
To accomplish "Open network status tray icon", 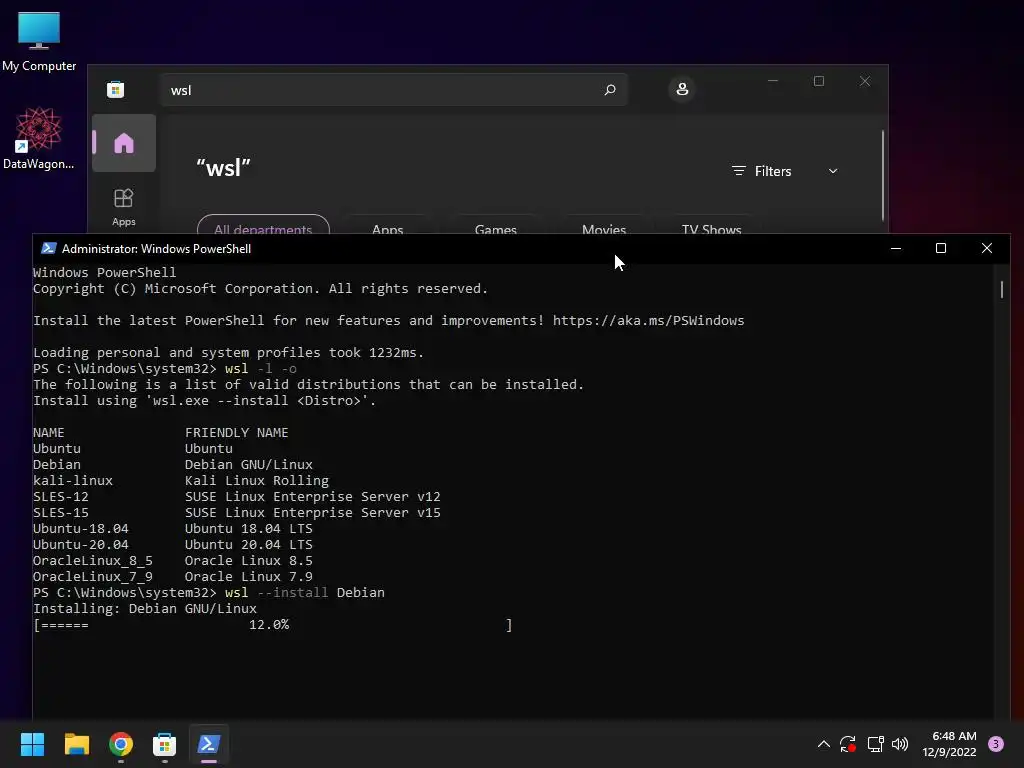I will tap(875, 744).
